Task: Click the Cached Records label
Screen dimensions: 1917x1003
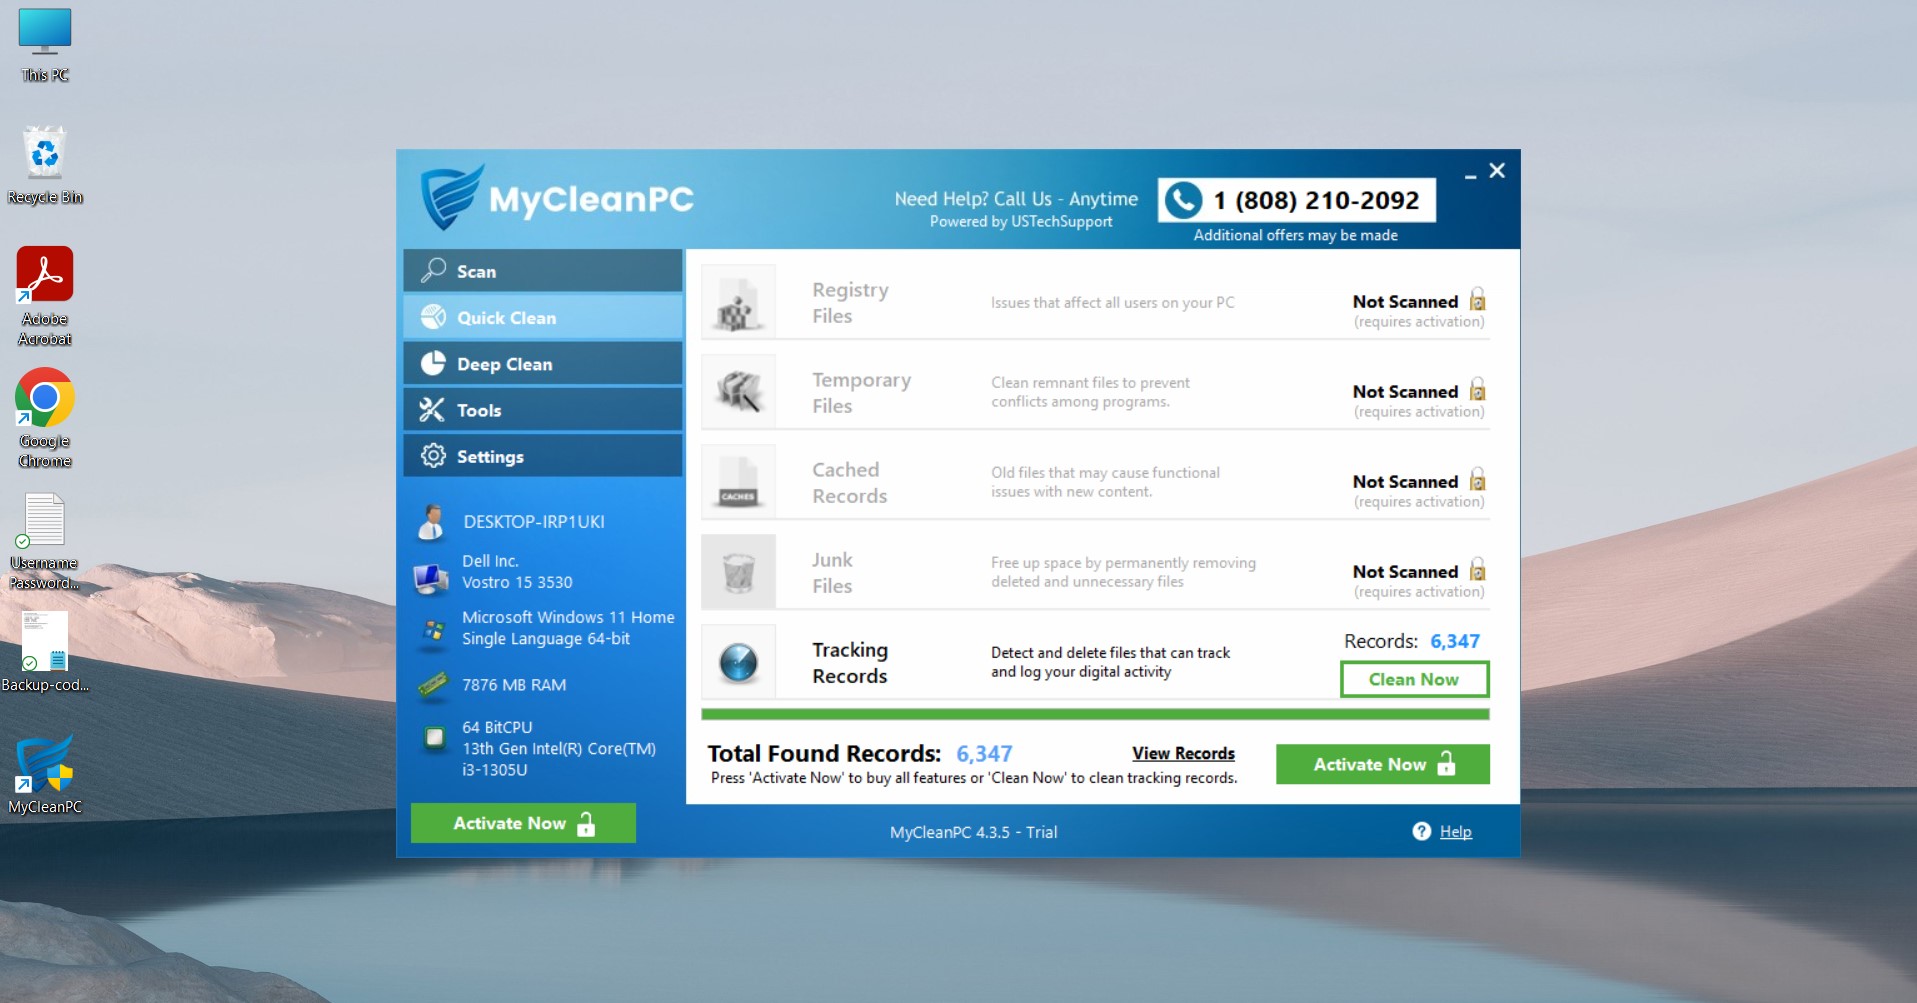Action: 849,482
